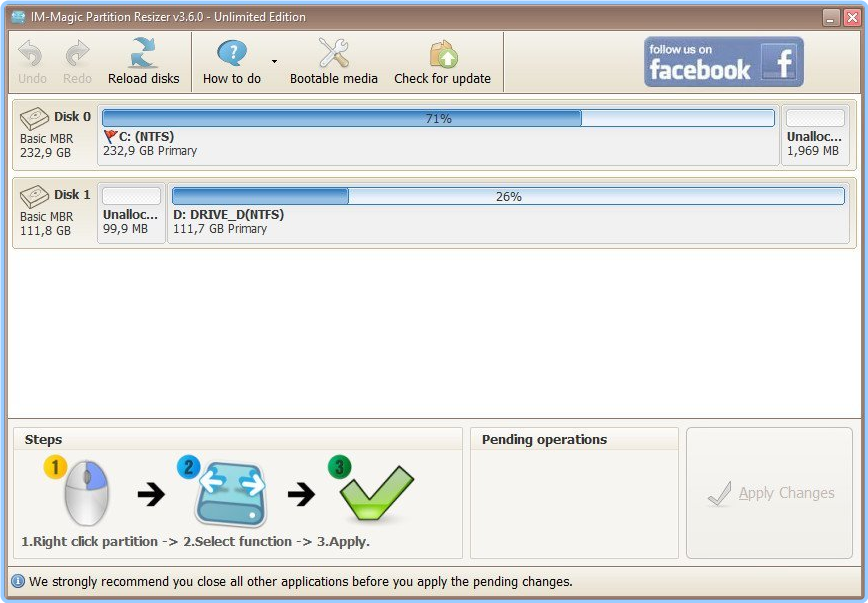This screenshot has width=868, height=603.
Task: Select the 1,969 MB unallocated space bar
Action: 815,118
